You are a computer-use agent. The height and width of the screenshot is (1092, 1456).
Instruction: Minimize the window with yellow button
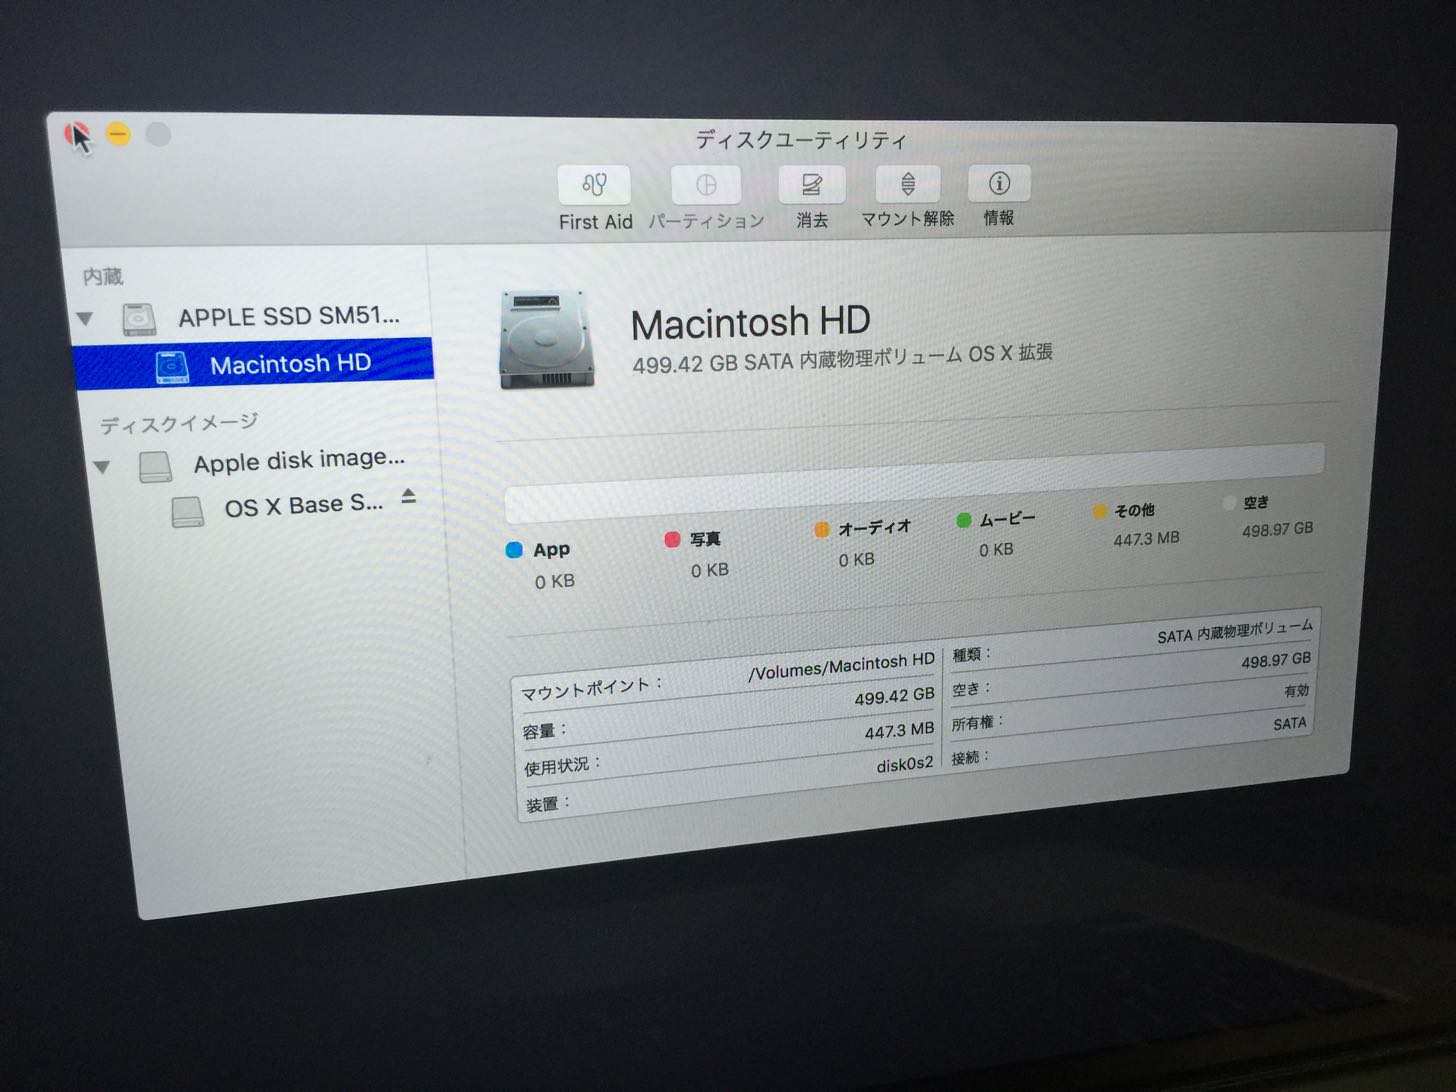pyautogui.click(x=118, y=133)
